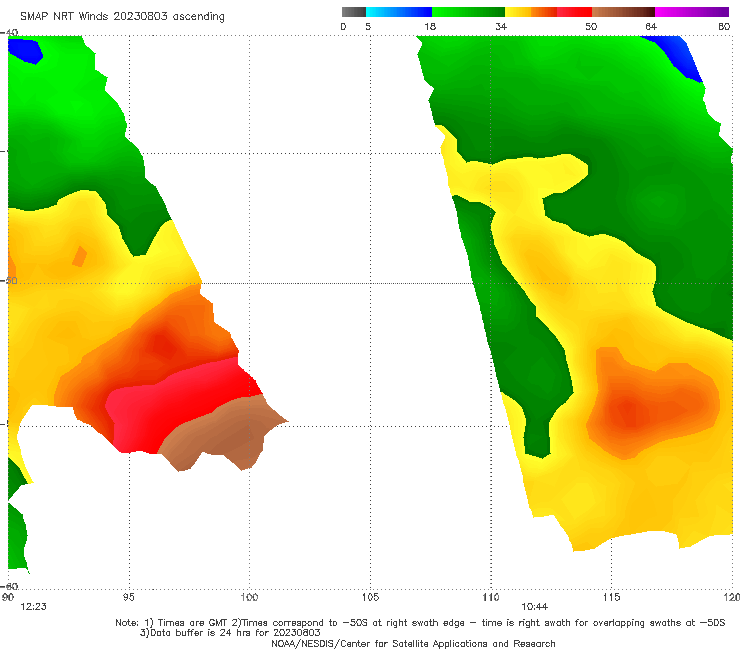
Task: Click the color bar label '50'
Action: coord(591,27)
